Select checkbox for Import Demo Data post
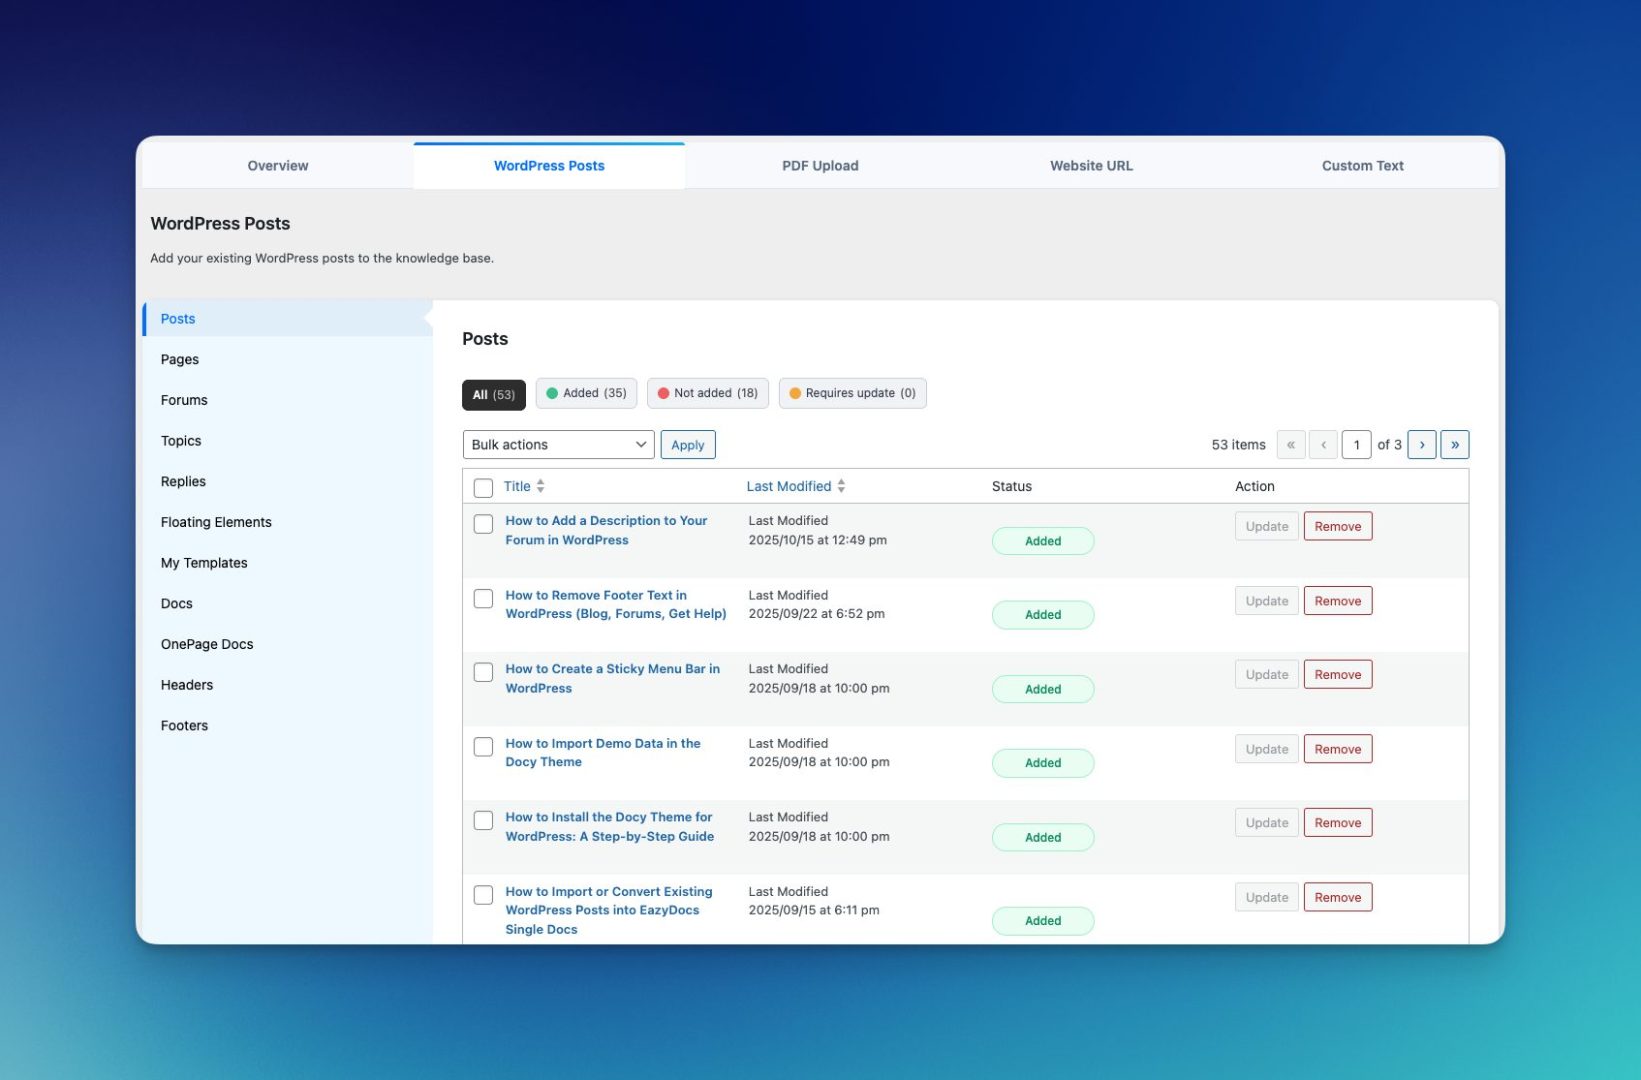 point(483,747)
